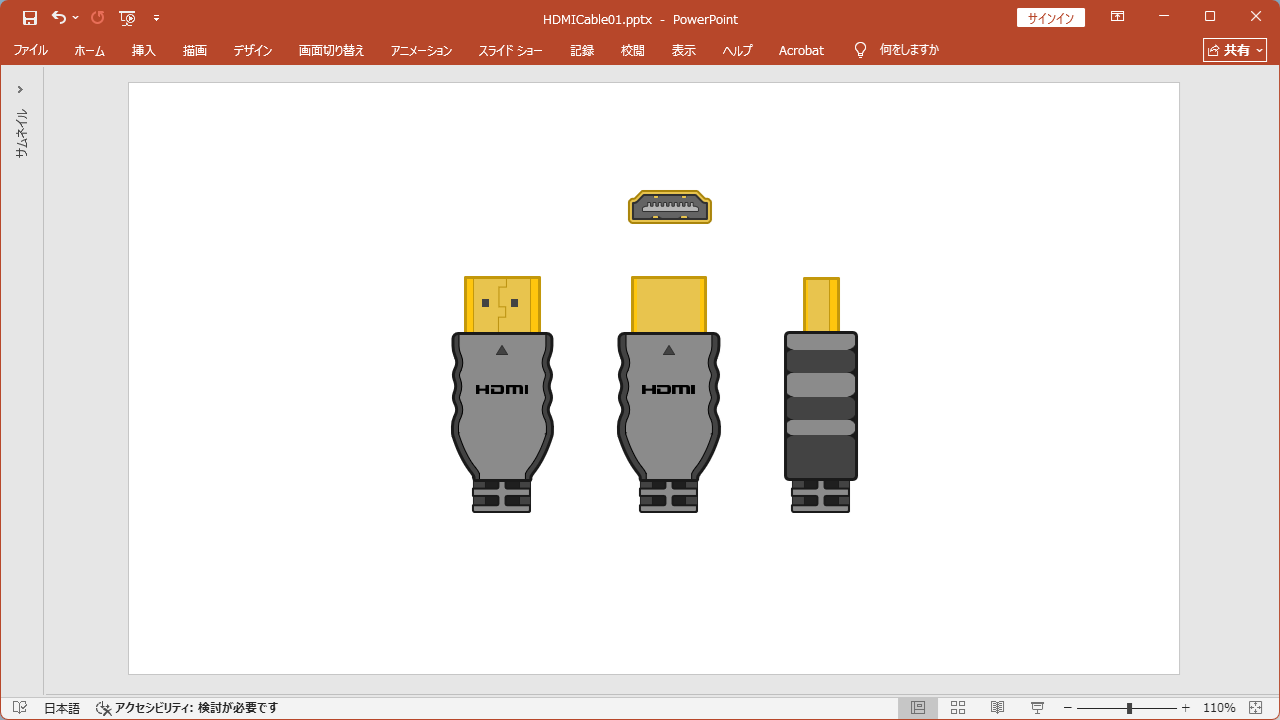
Task: Start slideshow from beginning via toolbar icon
Action: [x=127, y=18]
